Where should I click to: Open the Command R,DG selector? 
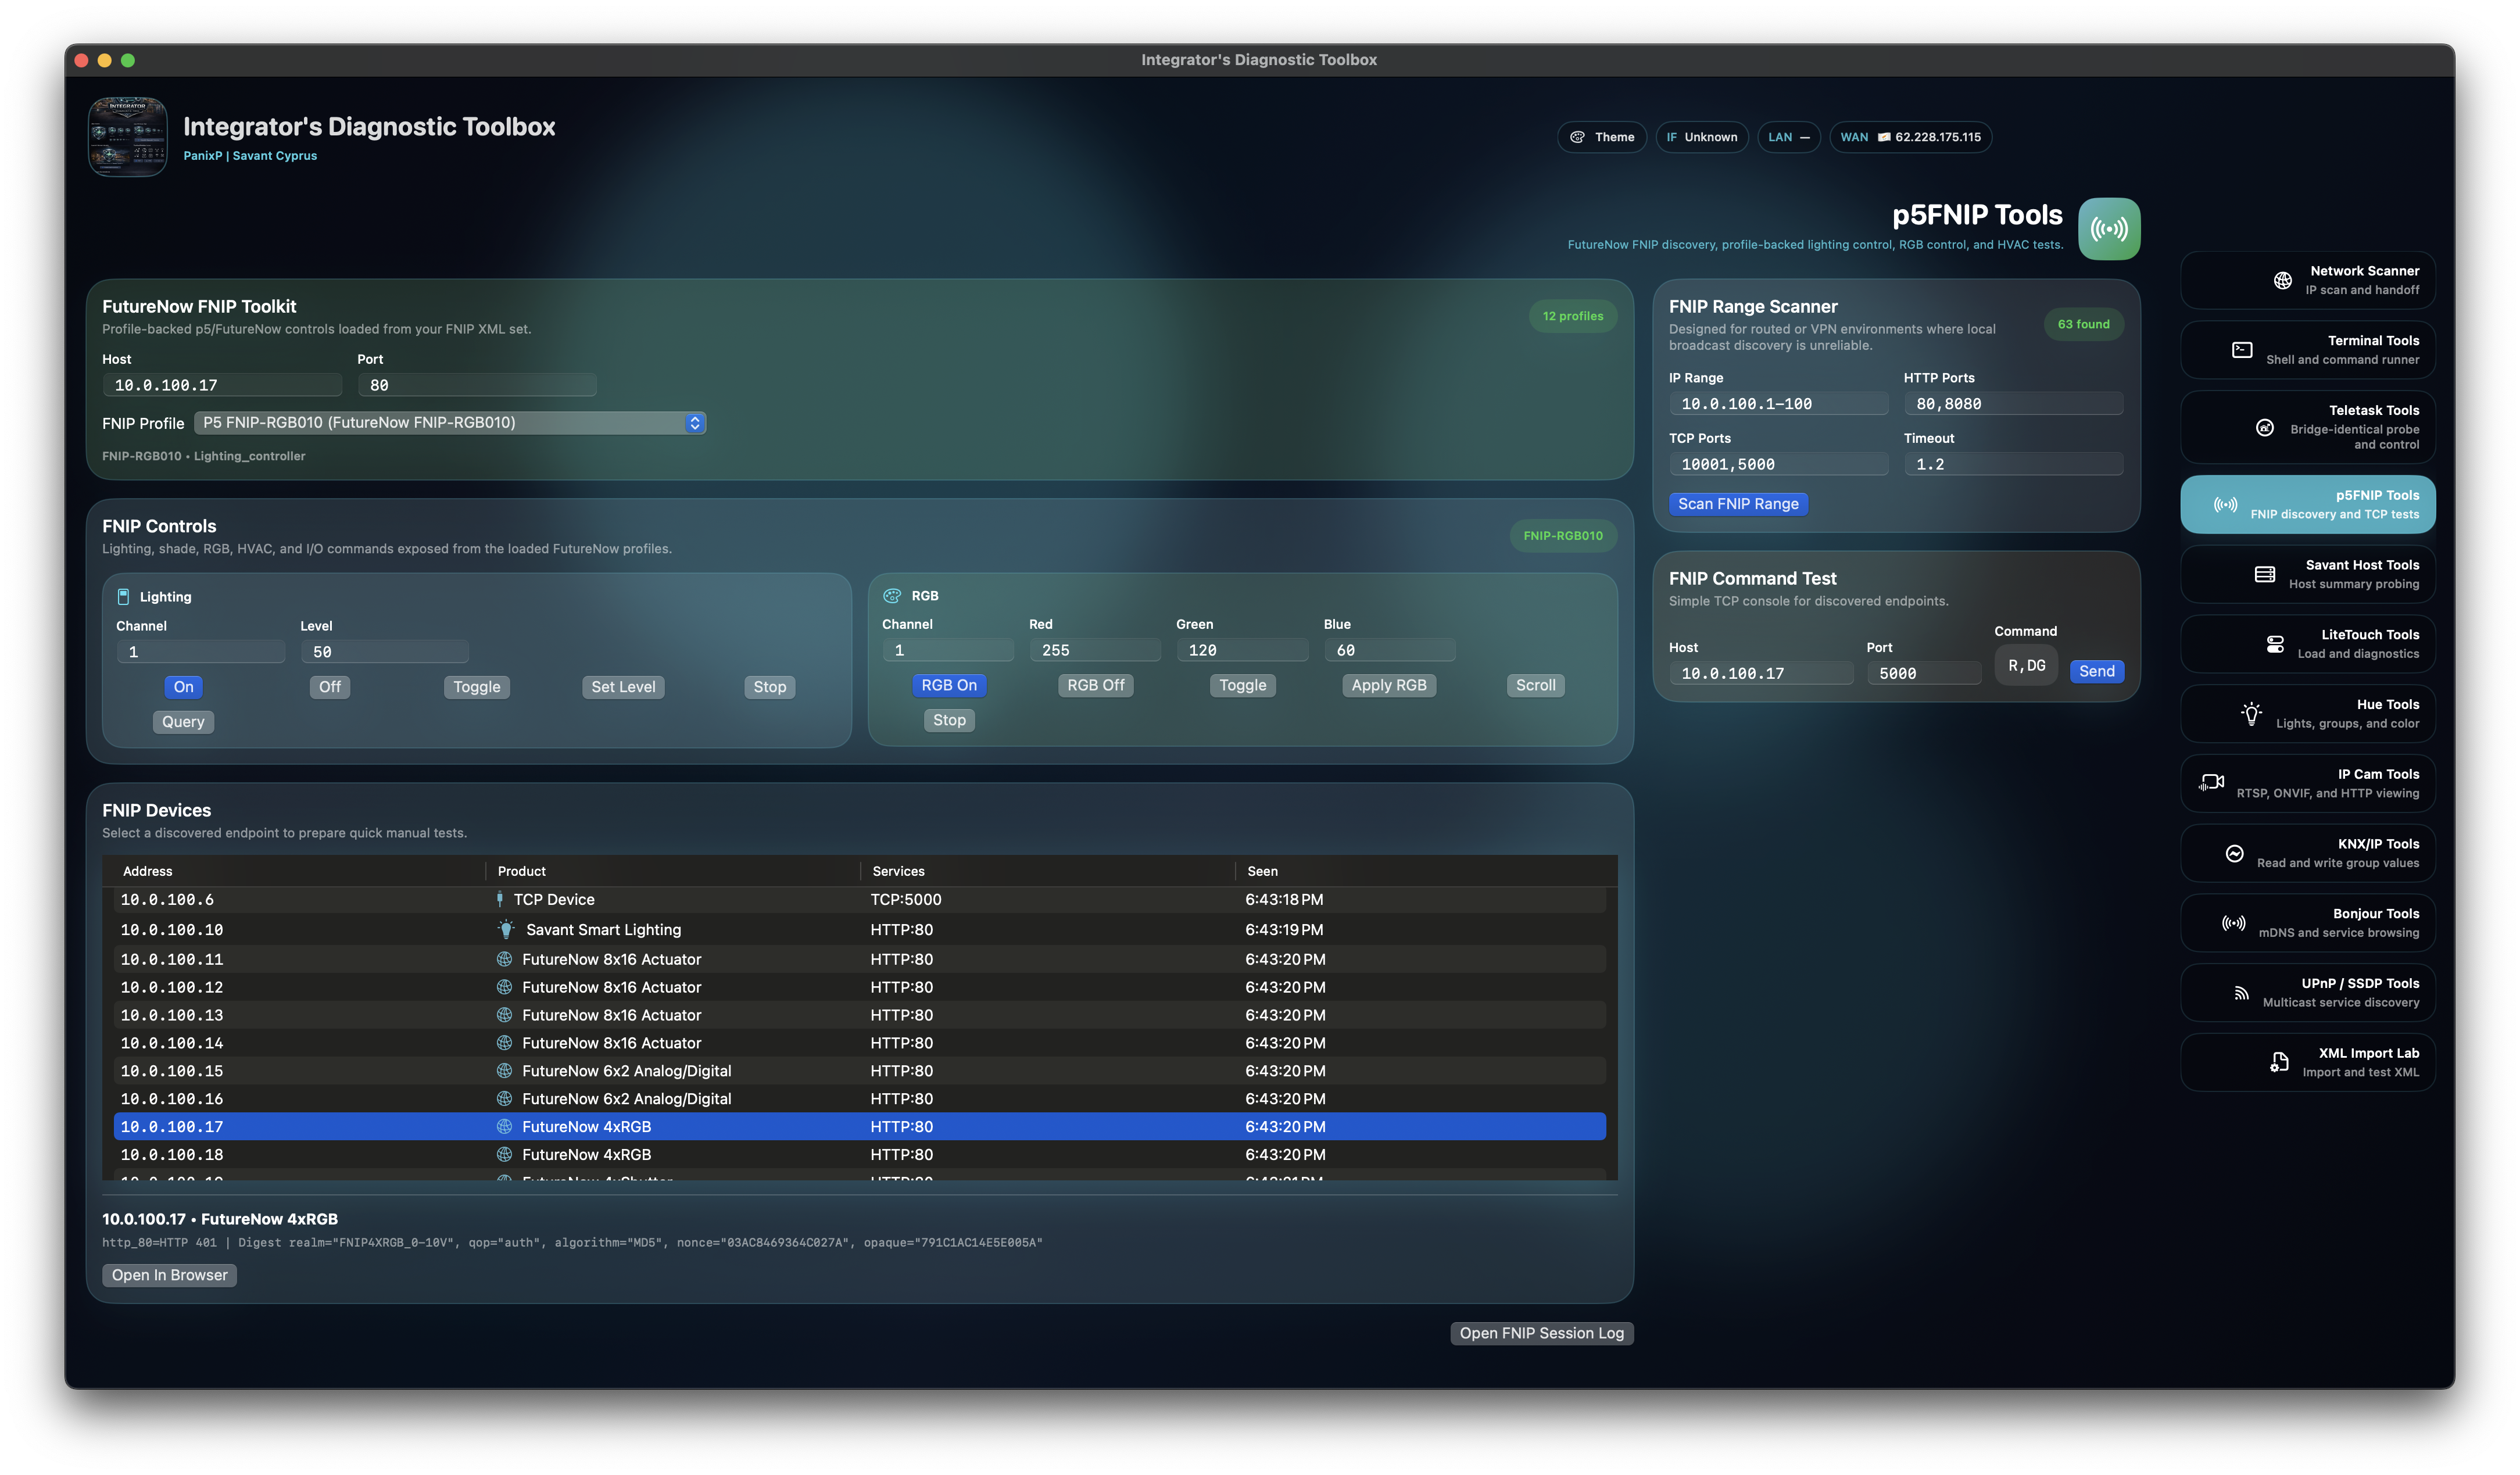coord(2026,666)
